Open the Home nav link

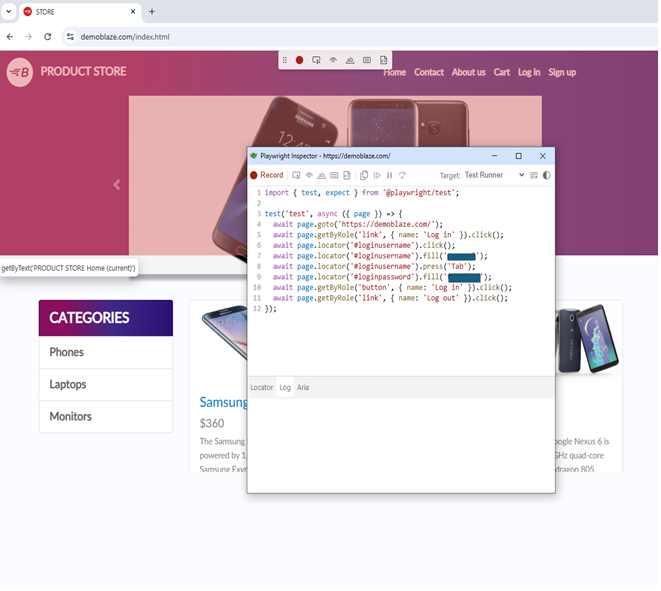395,73
